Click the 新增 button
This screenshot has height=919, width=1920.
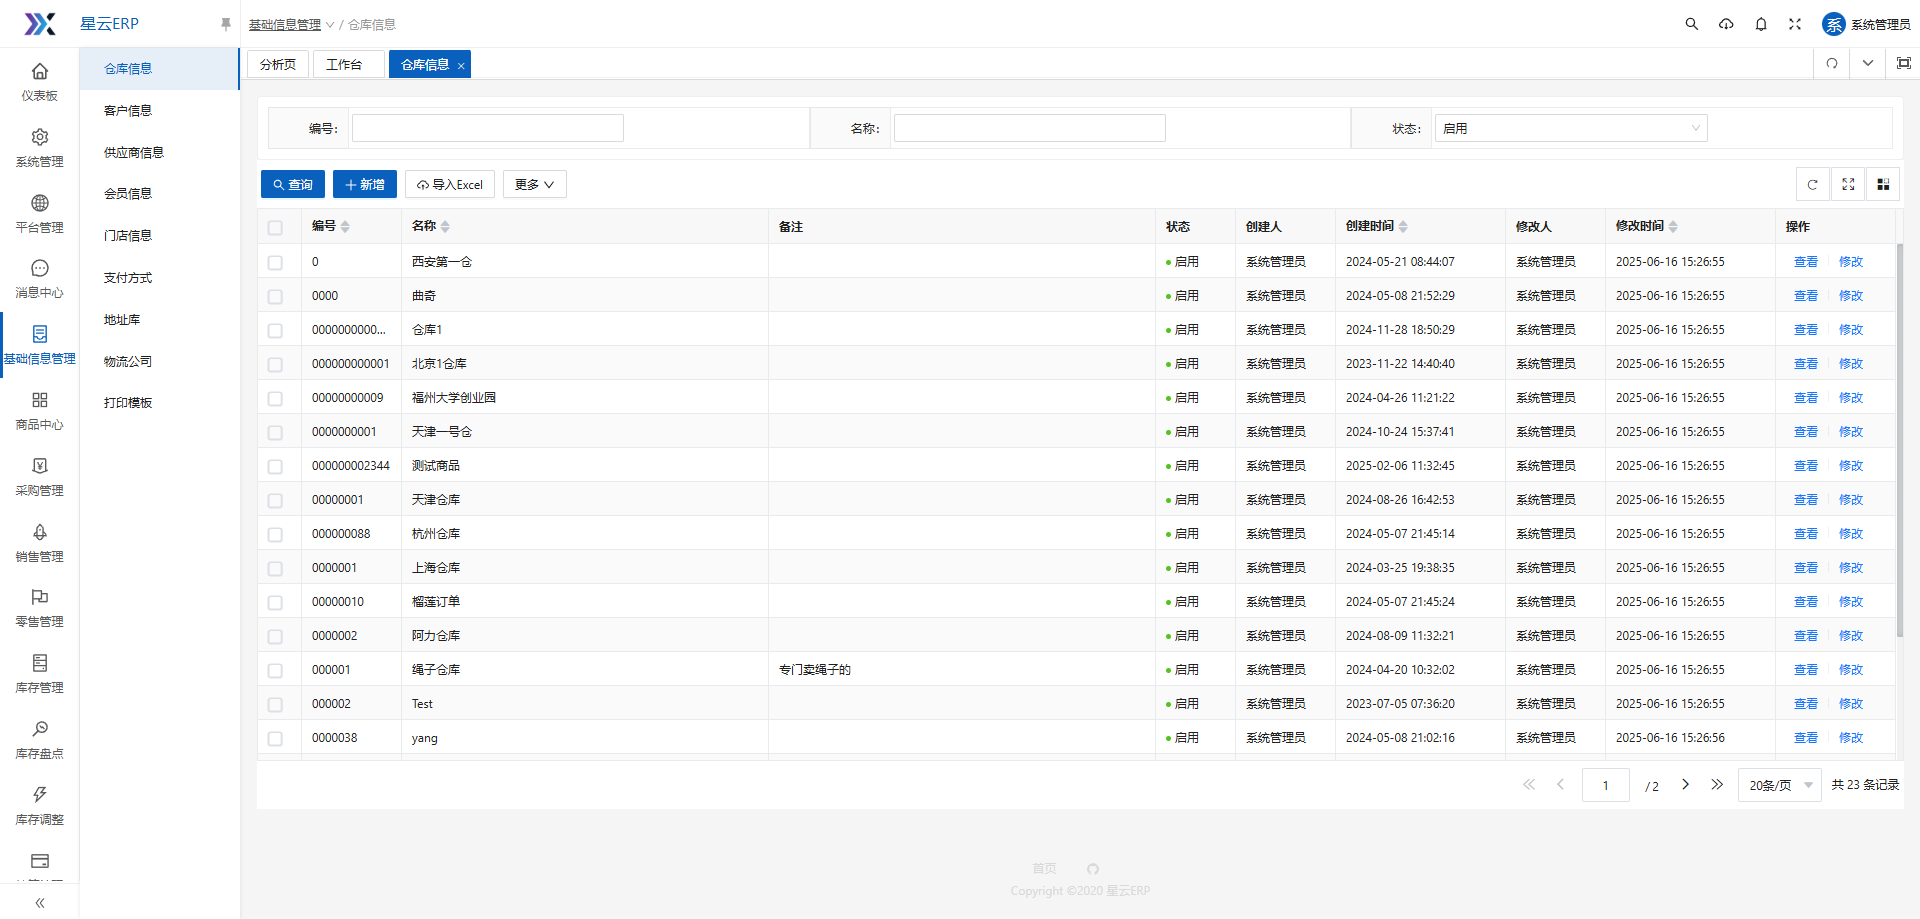pyautogui.click(x=365, y=185)
